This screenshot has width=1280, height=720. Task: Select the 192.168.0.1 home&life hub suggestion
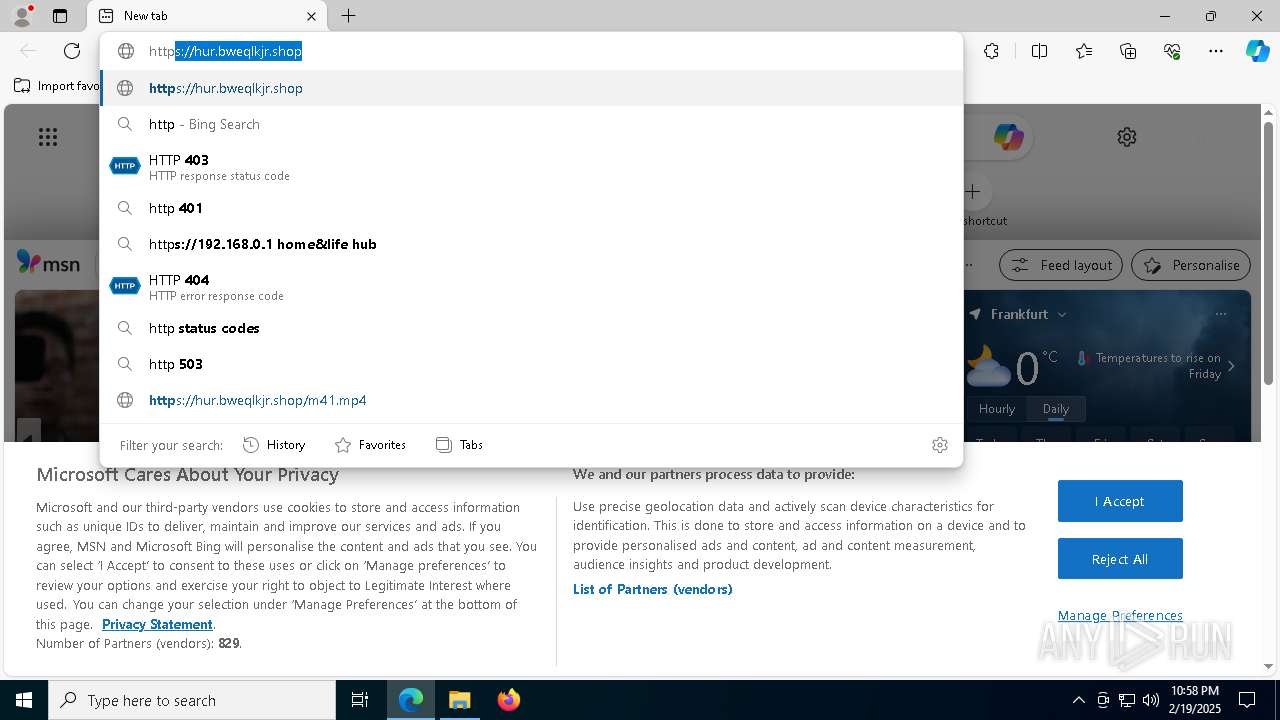pos(531,244)
